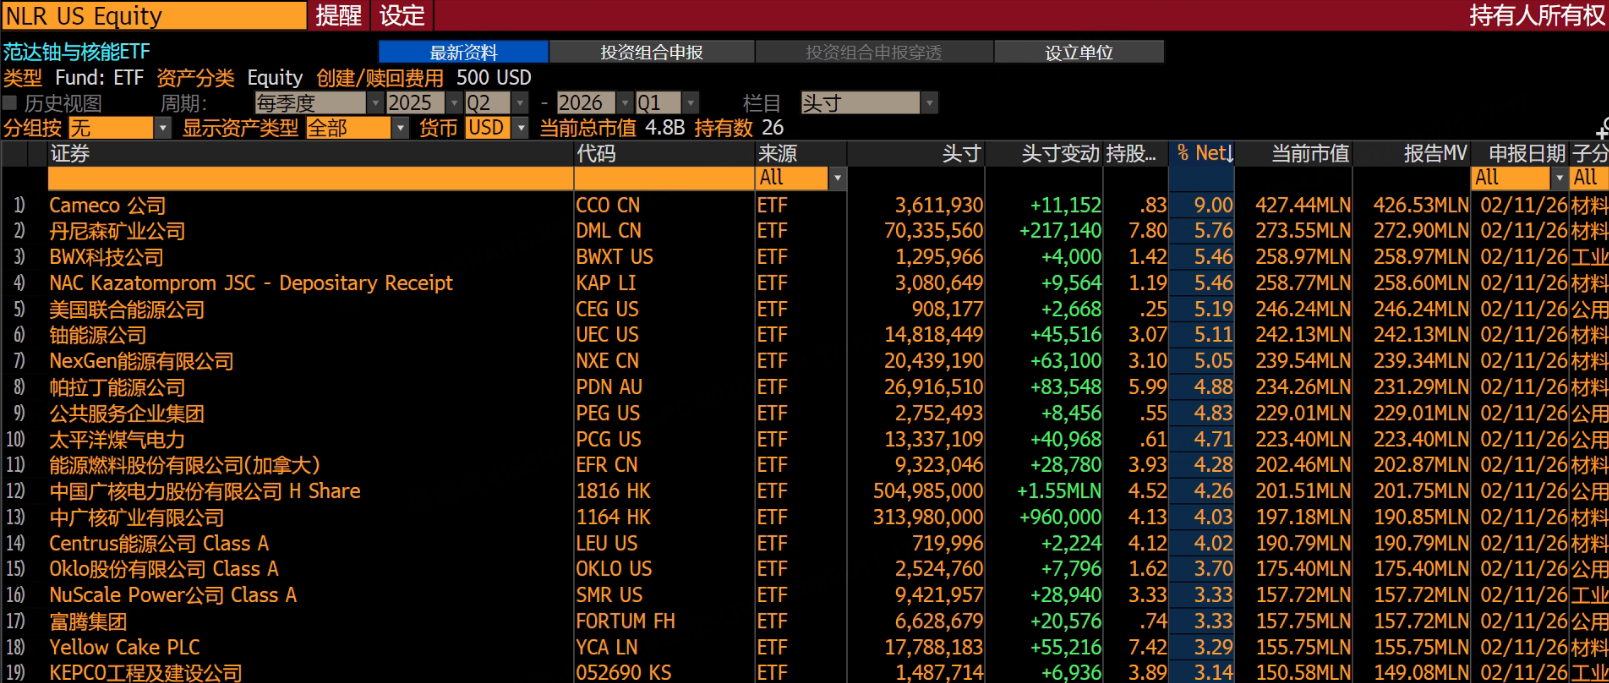
Task: Click the 设定 settings menu
Action: pyautogui.click(x=402, y=16)
